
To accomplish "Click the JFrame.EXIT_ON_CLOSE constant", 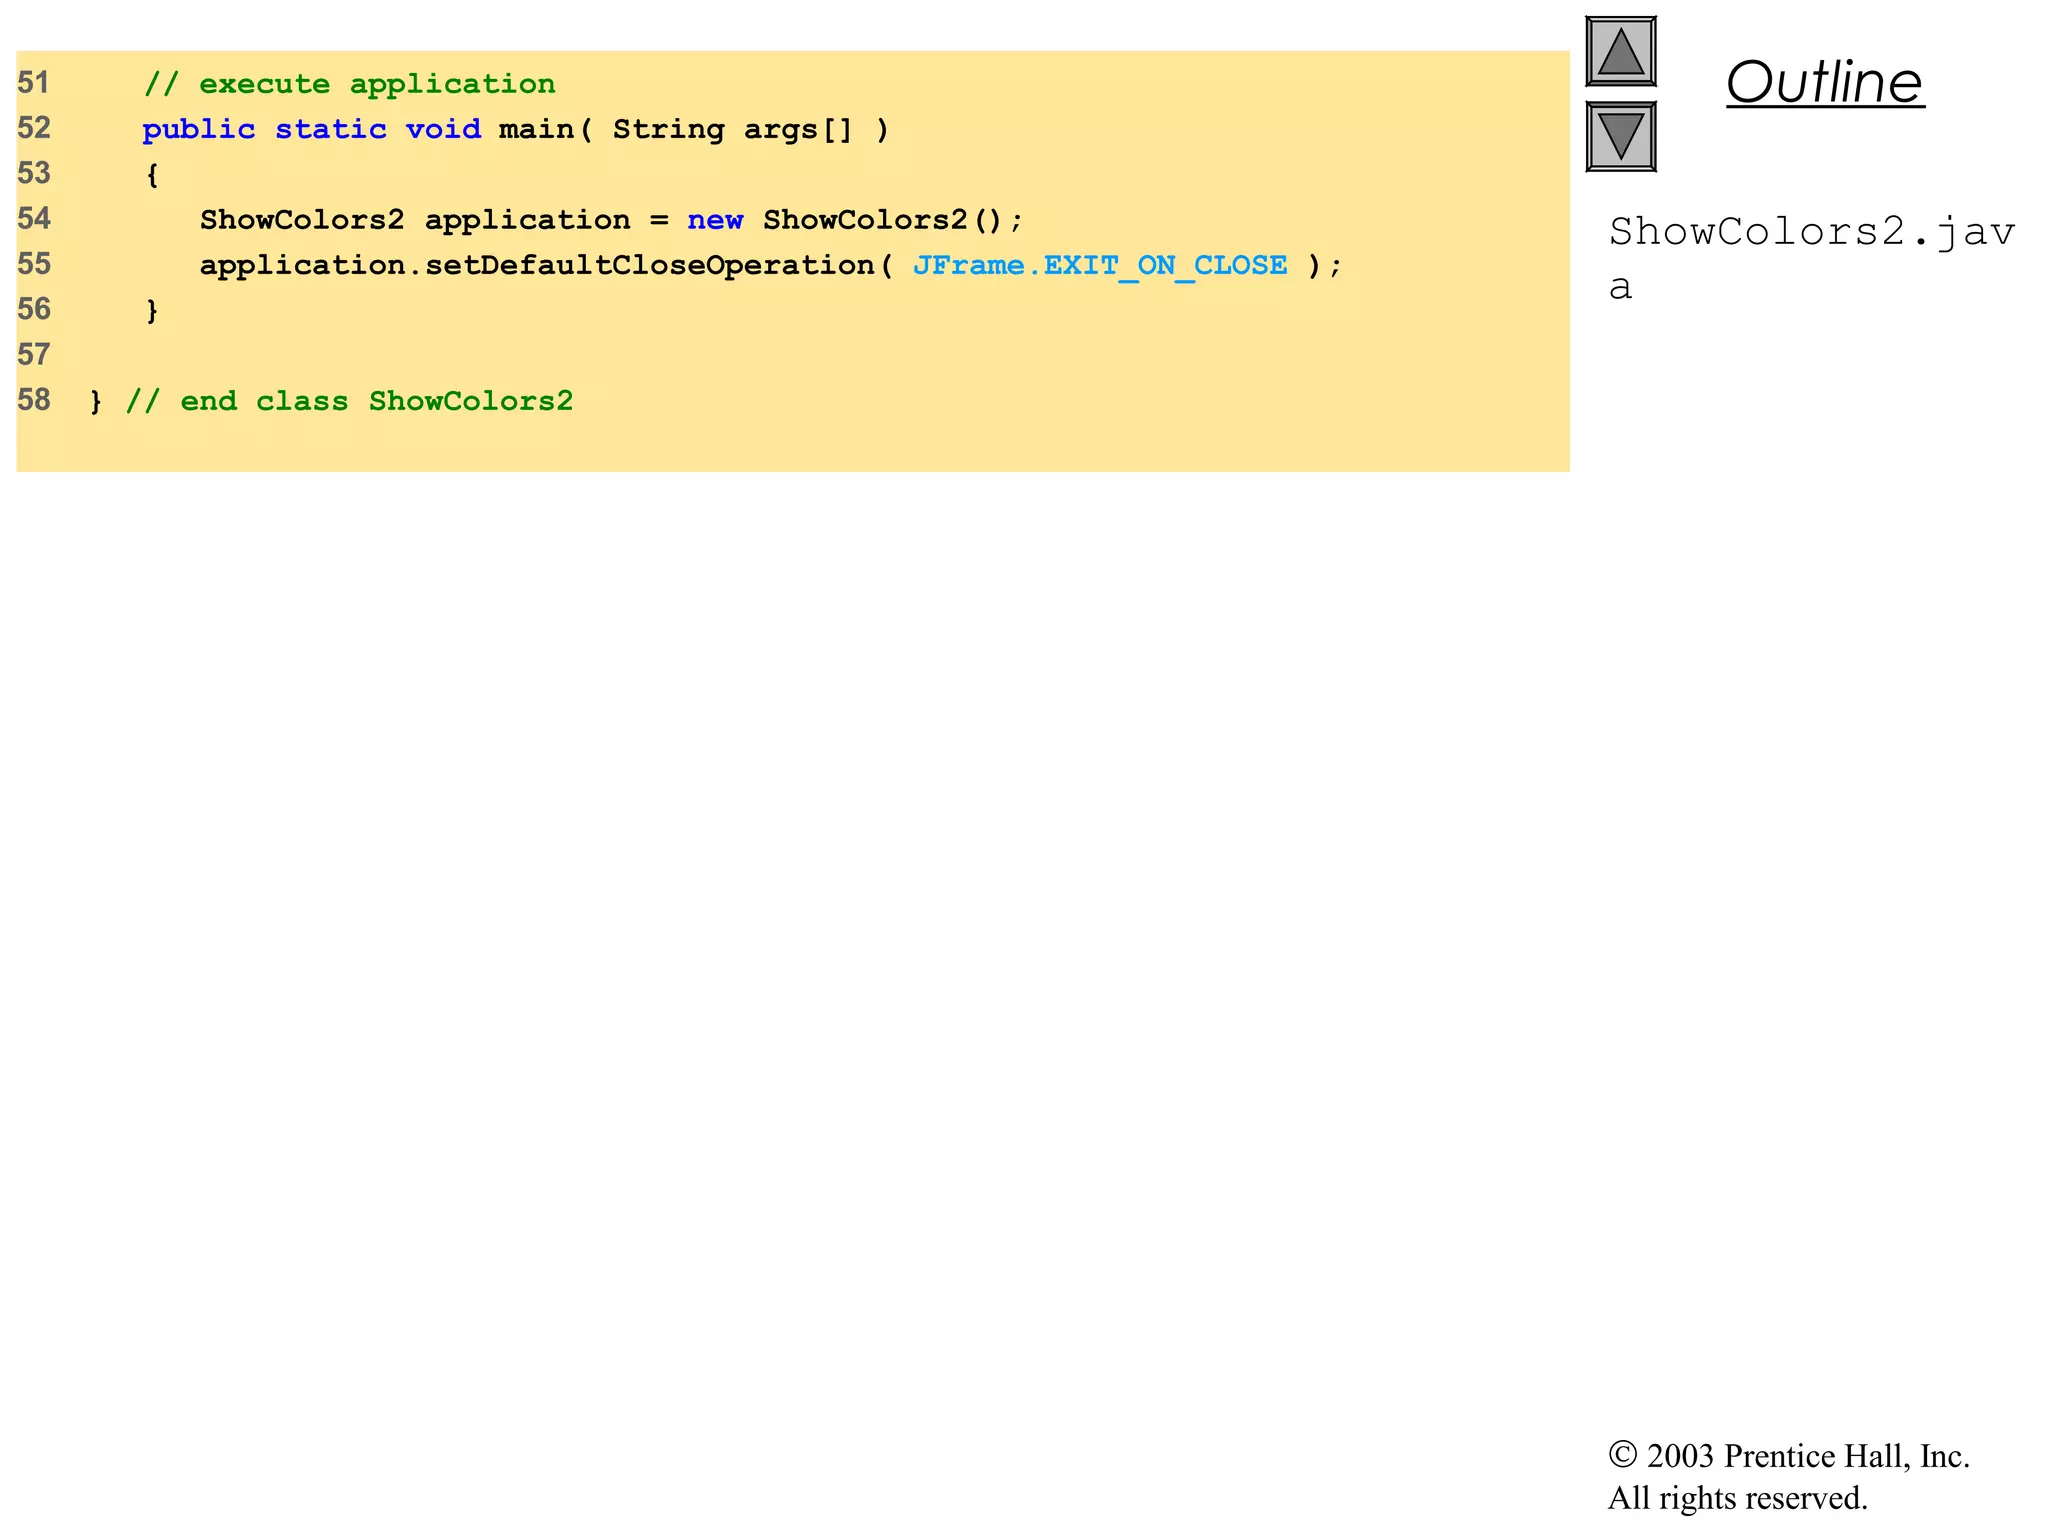I will click(1100, 265).
